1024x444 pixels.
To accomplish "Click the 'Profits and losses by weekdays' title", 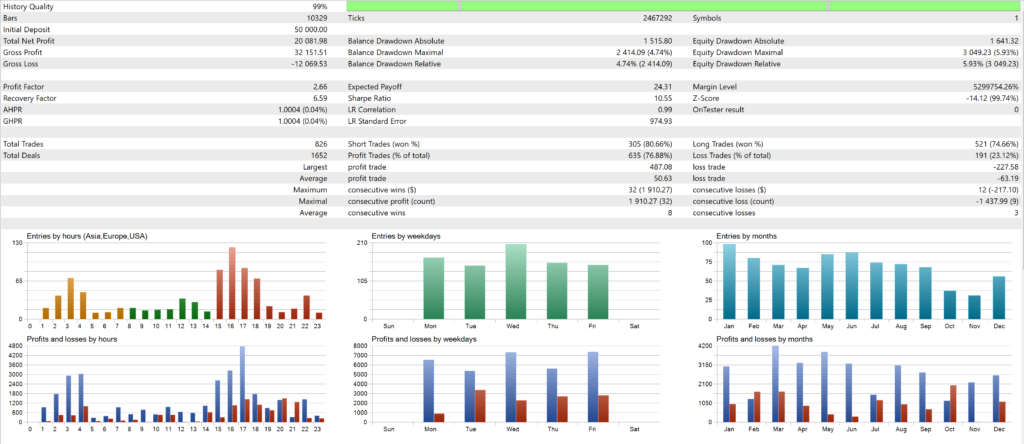I will 423,339.
